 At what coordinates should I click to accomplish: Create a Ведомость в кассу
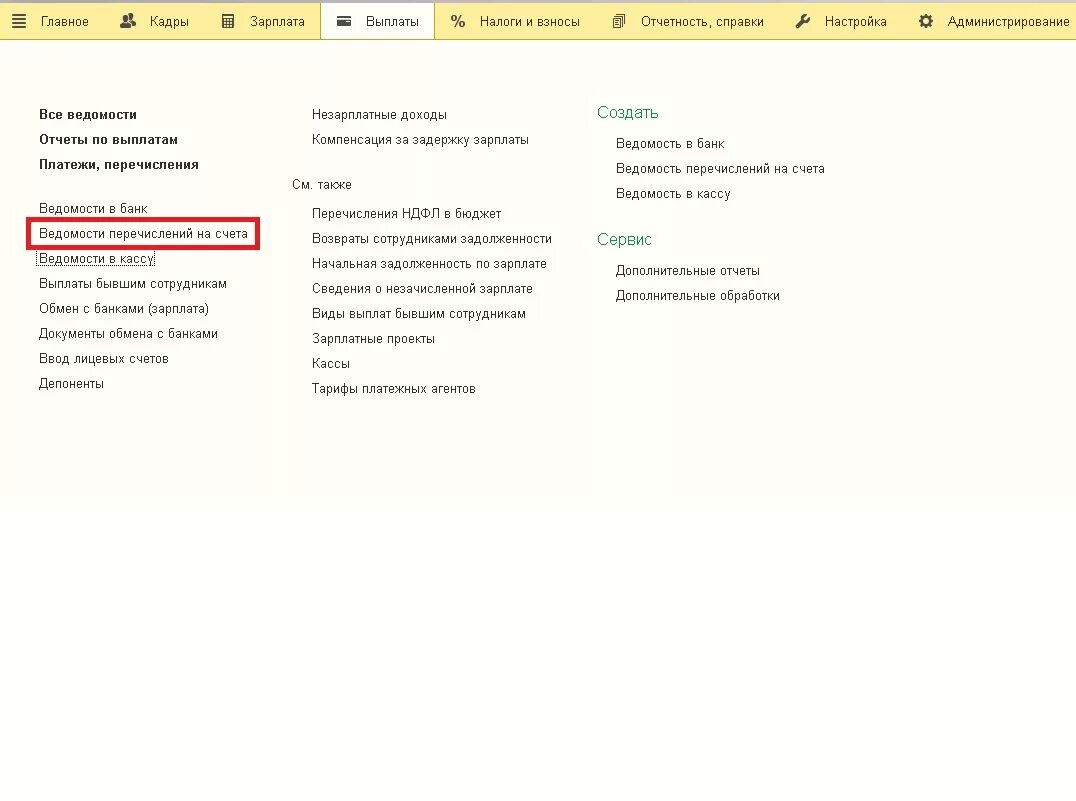[674, 193]
